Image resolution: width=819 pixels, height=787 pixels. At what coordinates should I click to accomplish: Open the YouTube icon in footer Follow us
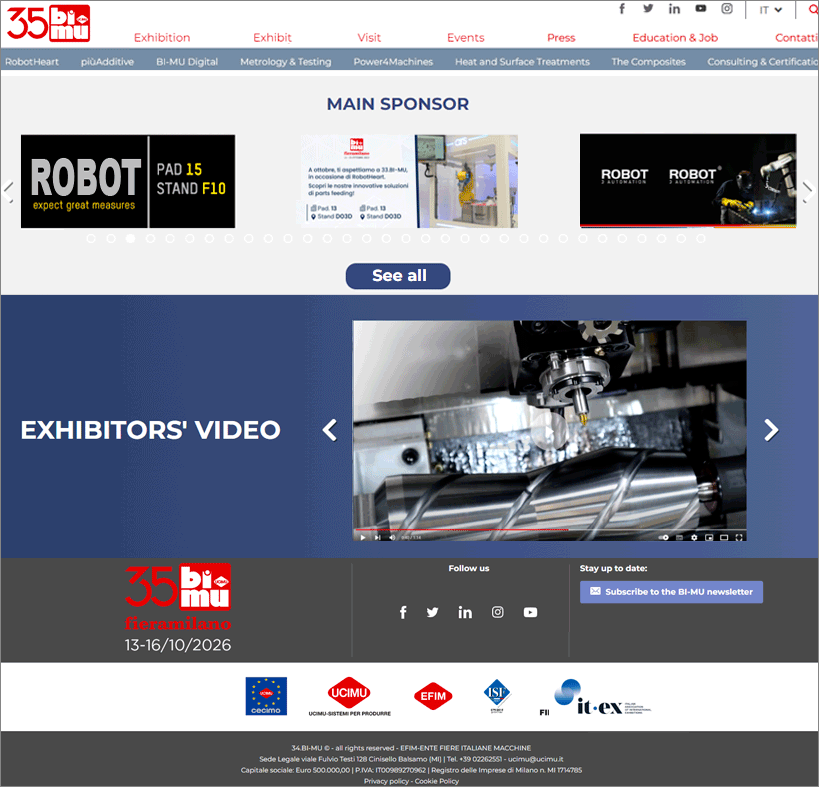click(x=530, y=612)
